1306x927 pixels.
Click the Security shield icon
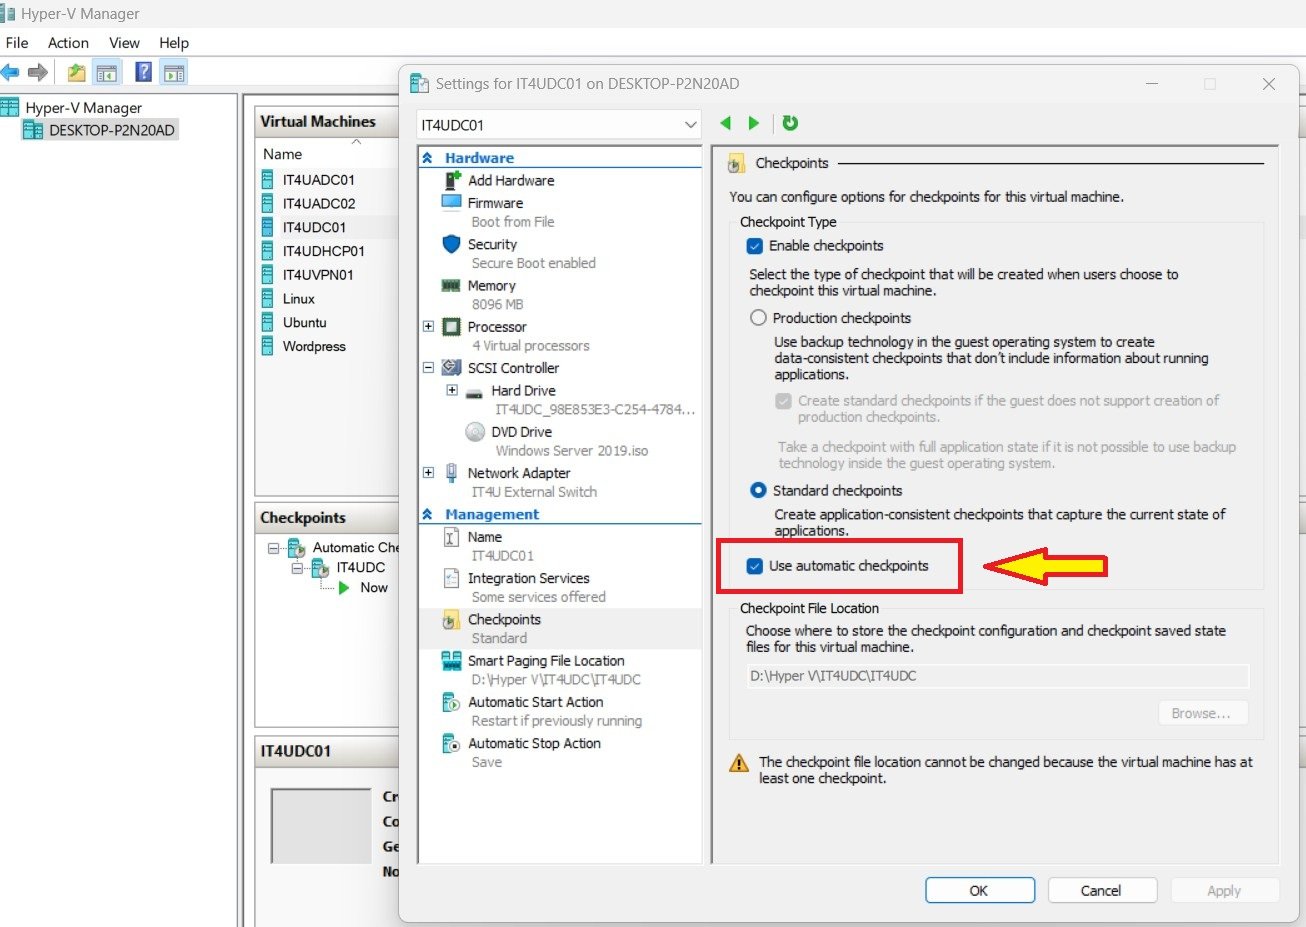click(x=452, y=244)
